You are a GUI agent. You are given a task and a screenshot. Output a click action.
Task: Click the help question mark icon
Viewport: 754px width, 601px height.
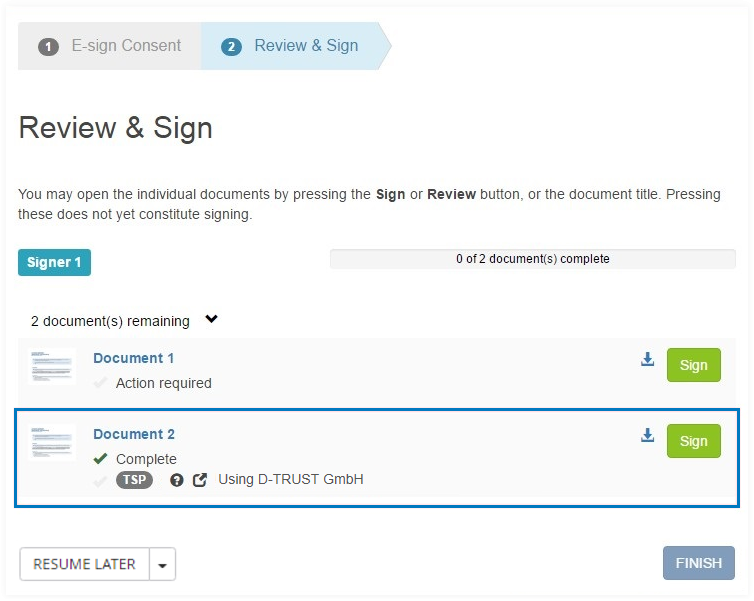(177, 480)
